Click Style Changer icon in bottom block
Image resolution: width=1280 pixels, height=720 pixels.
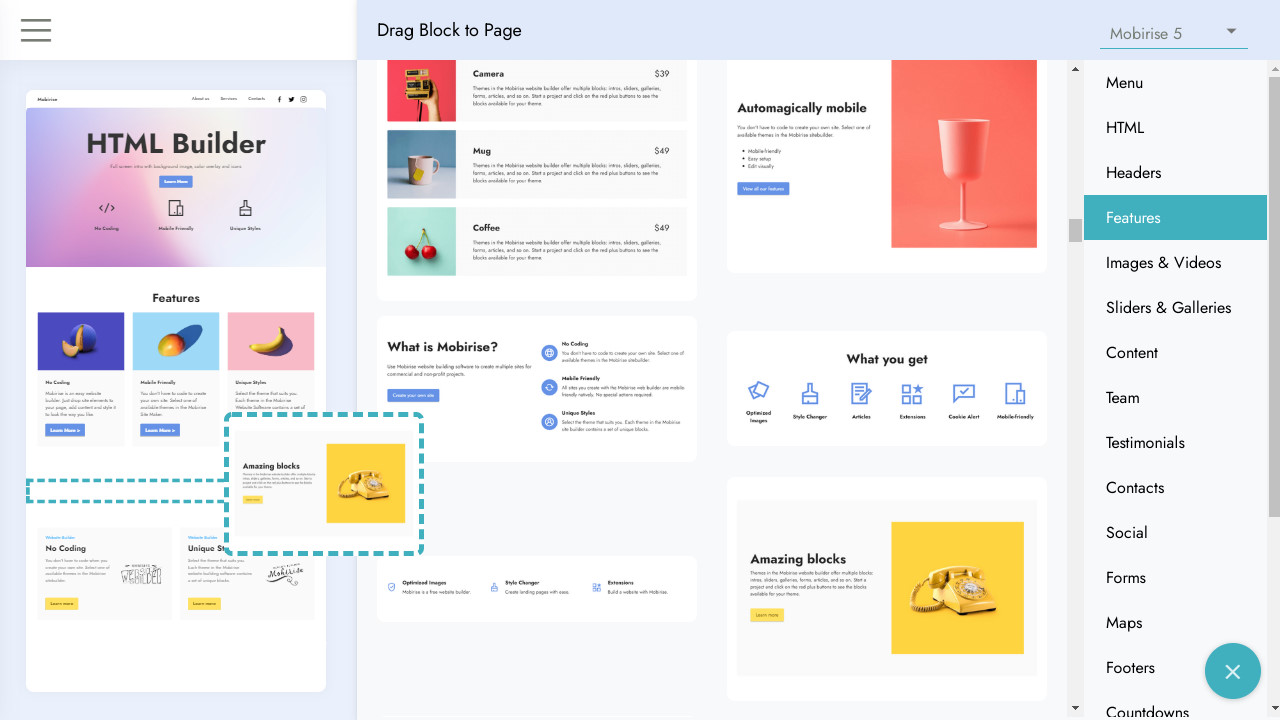pos(494,587)
